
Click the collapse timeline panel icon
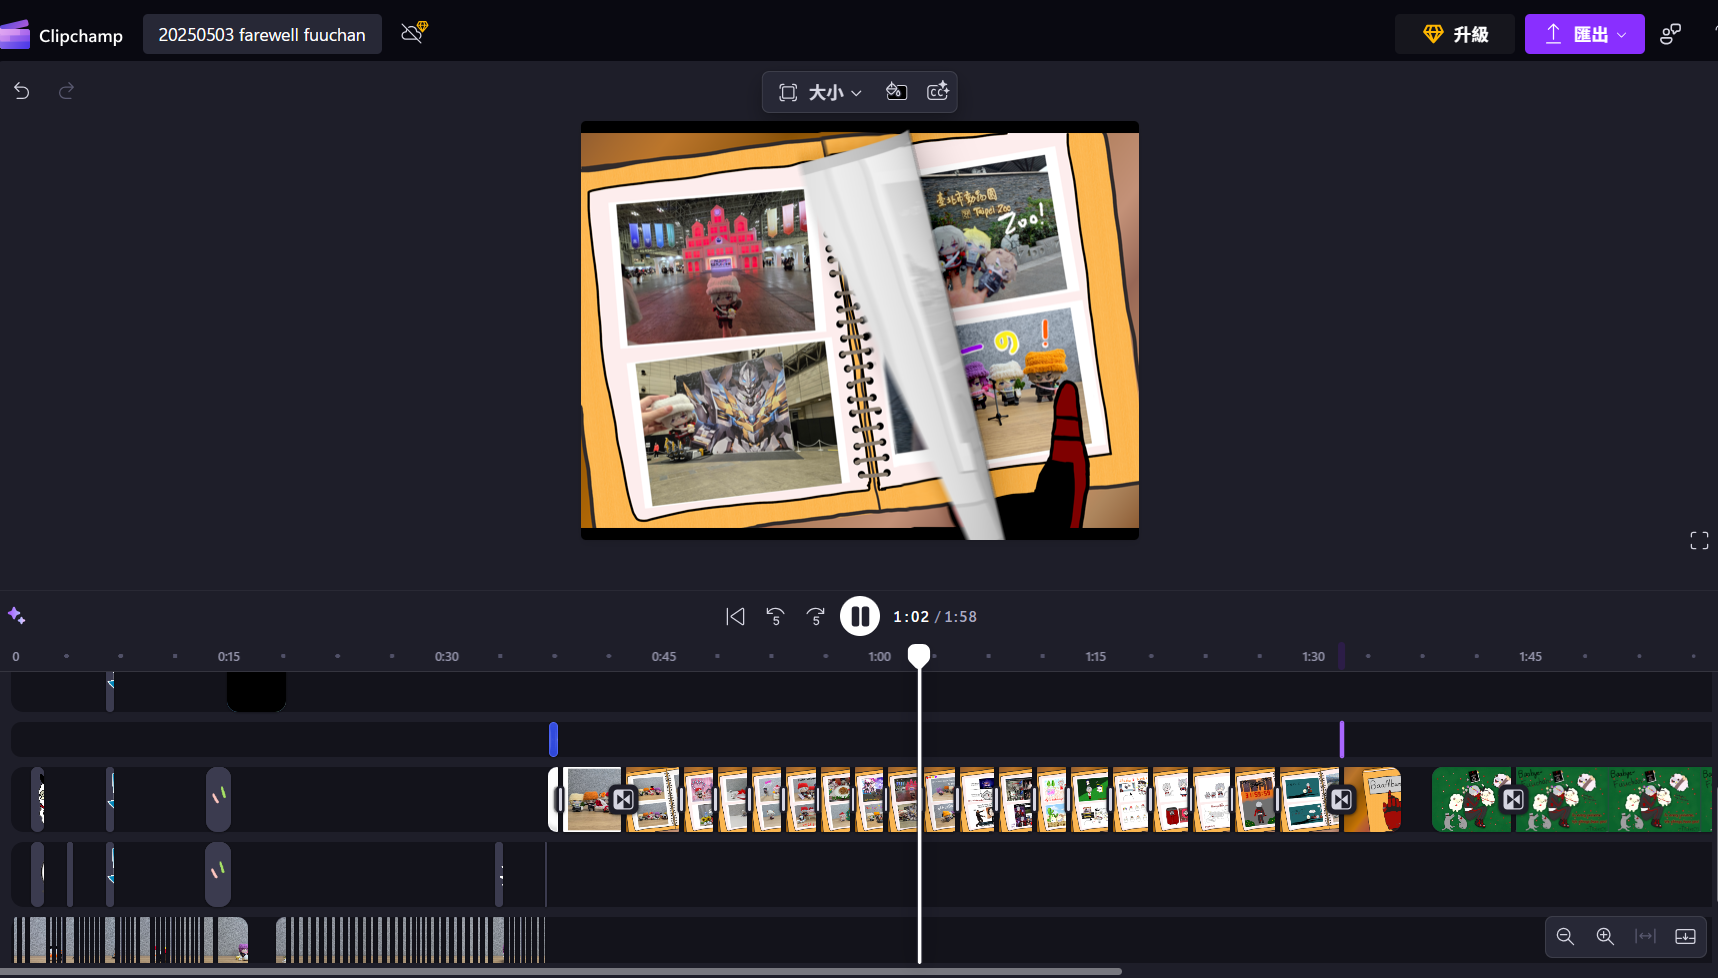click(x=1685, y=936)
